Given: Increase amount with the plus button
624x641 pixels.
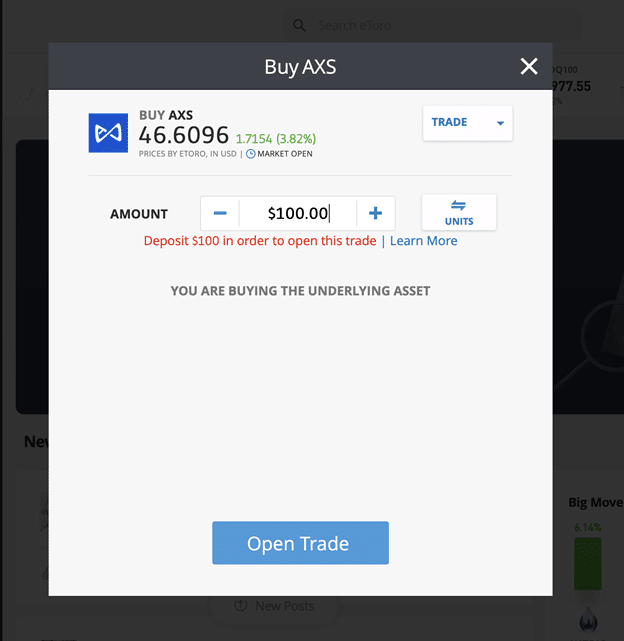Looking at the screenshot, I should (375, 213).
